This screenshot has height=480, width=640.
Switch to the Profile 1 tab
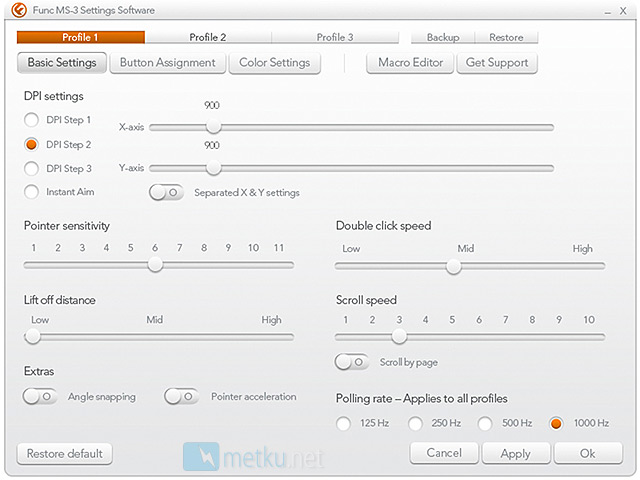[81, 37]
